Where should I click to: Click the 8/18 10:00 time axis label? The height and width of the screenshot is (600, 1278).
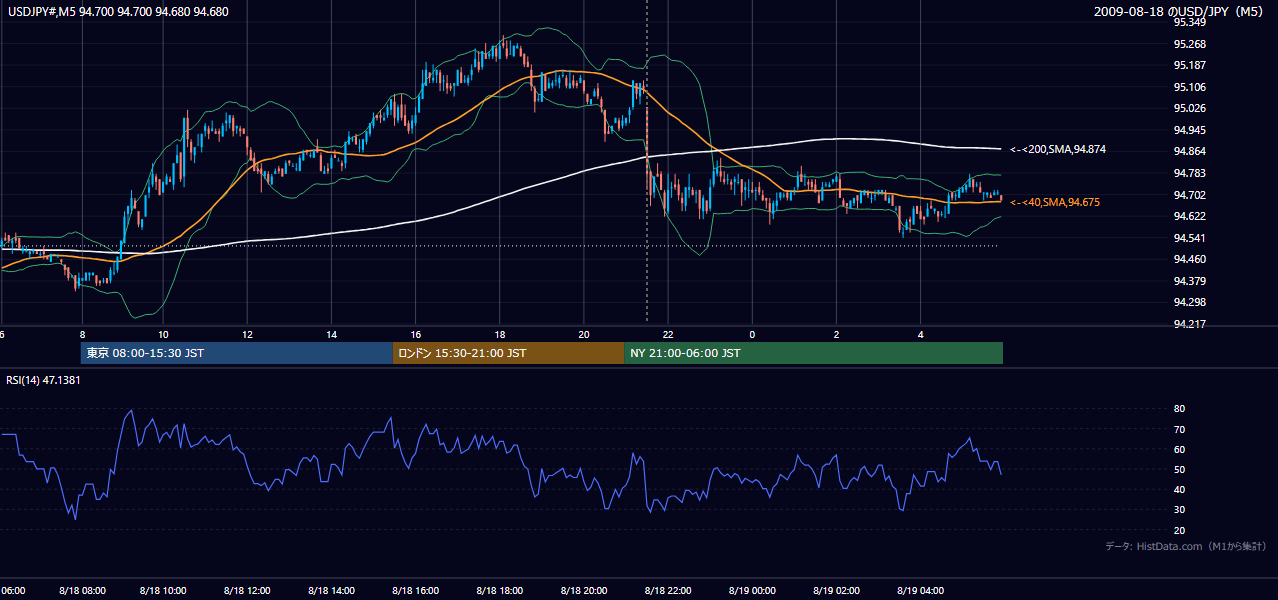pyautogui.click(x=165, y=591)
